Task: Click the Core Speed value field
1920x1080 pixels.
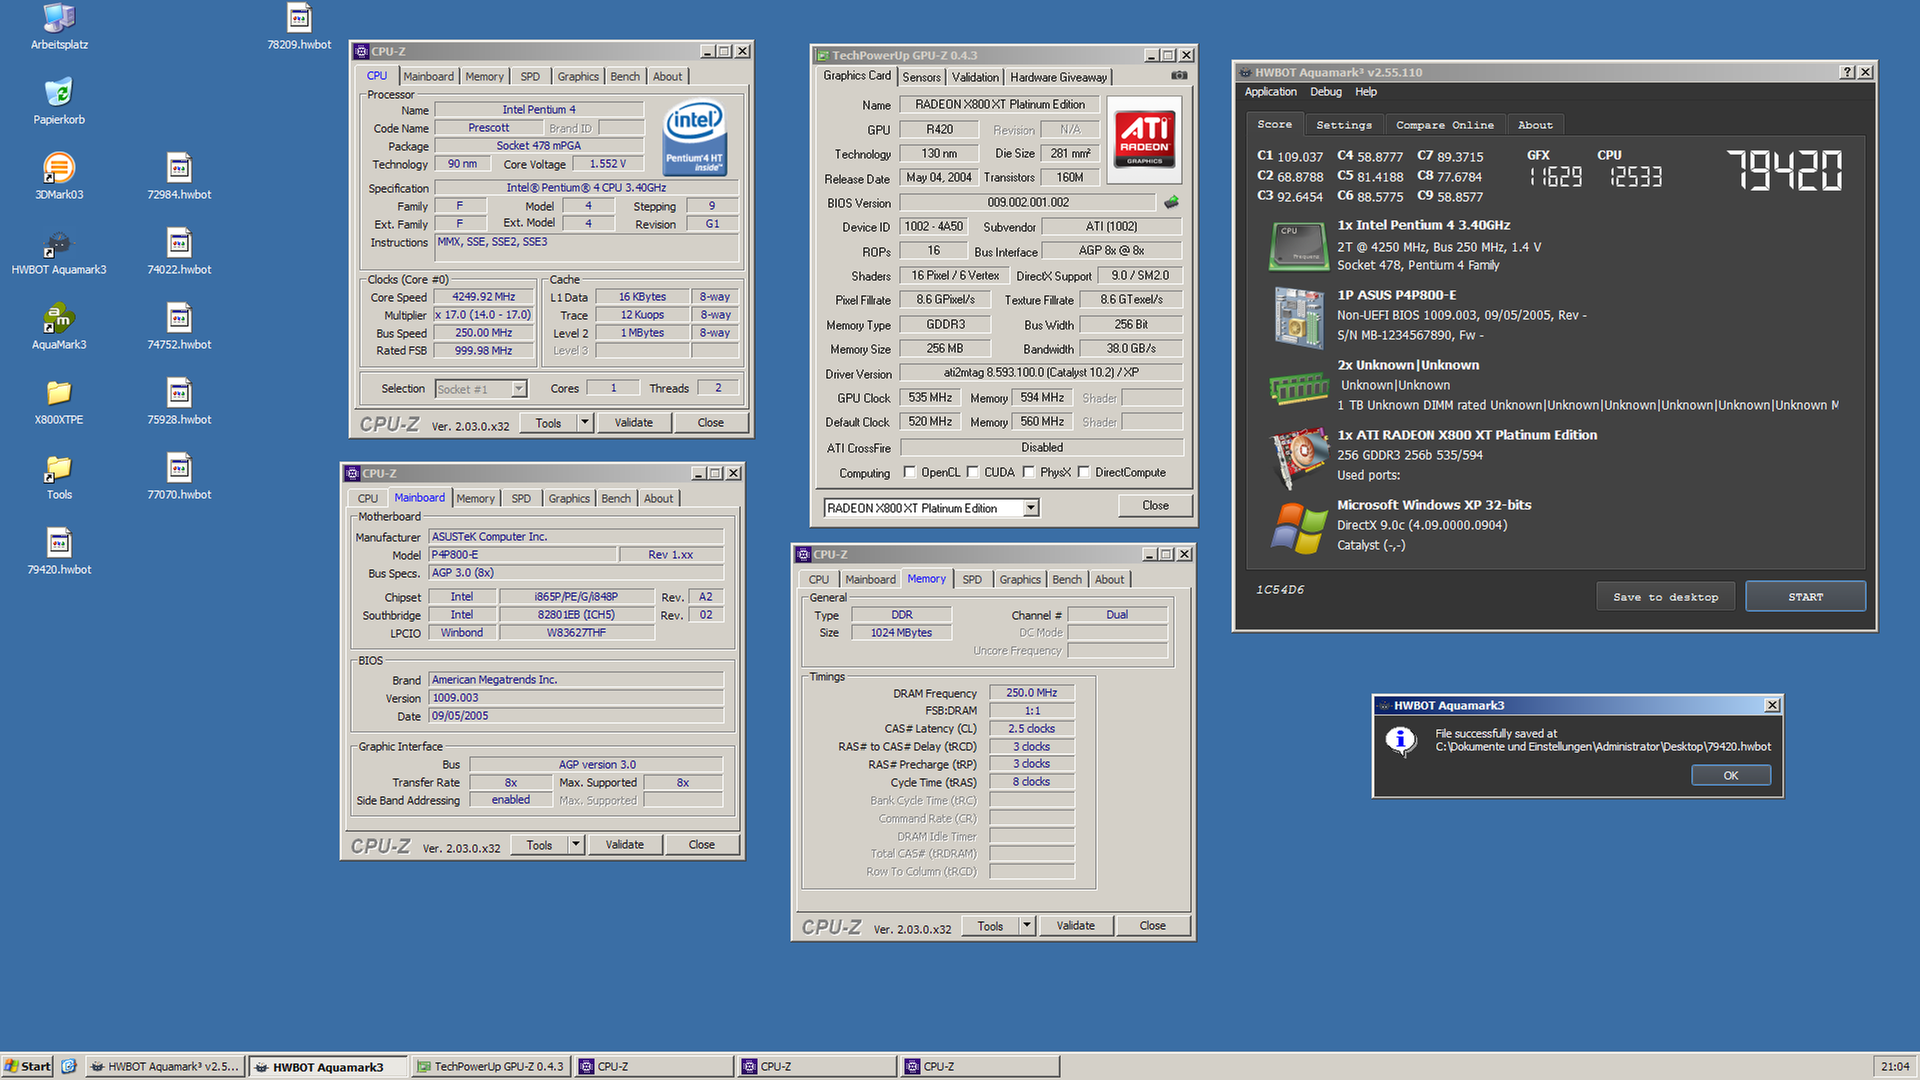Action: click(x=483, y=297)
